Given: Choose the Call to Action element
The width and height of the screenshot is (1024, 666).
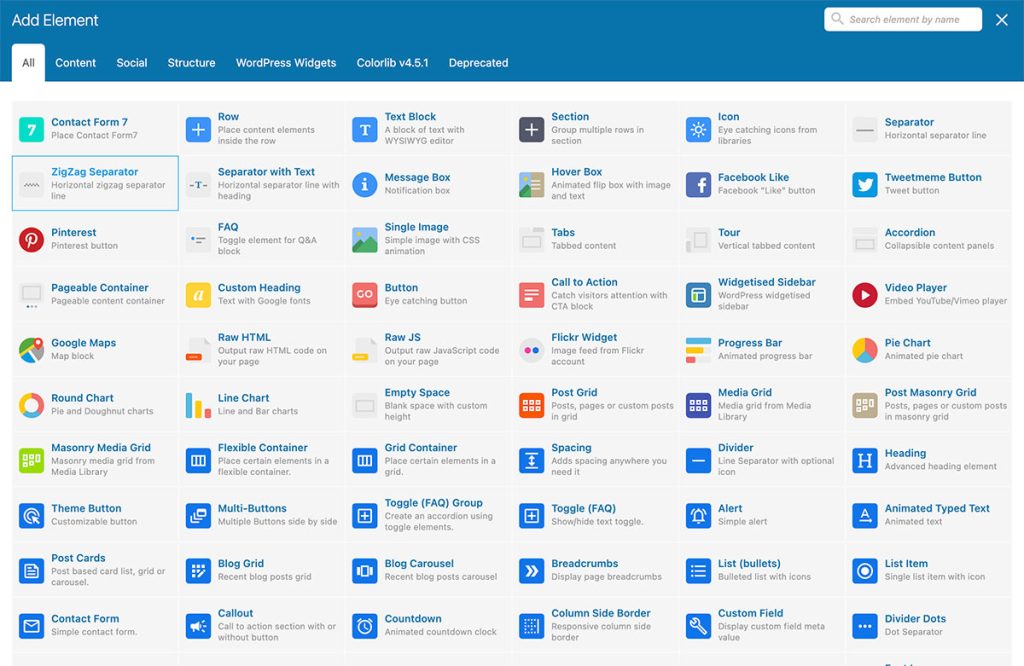Looking at the screenshot, I should coord(593,293).
